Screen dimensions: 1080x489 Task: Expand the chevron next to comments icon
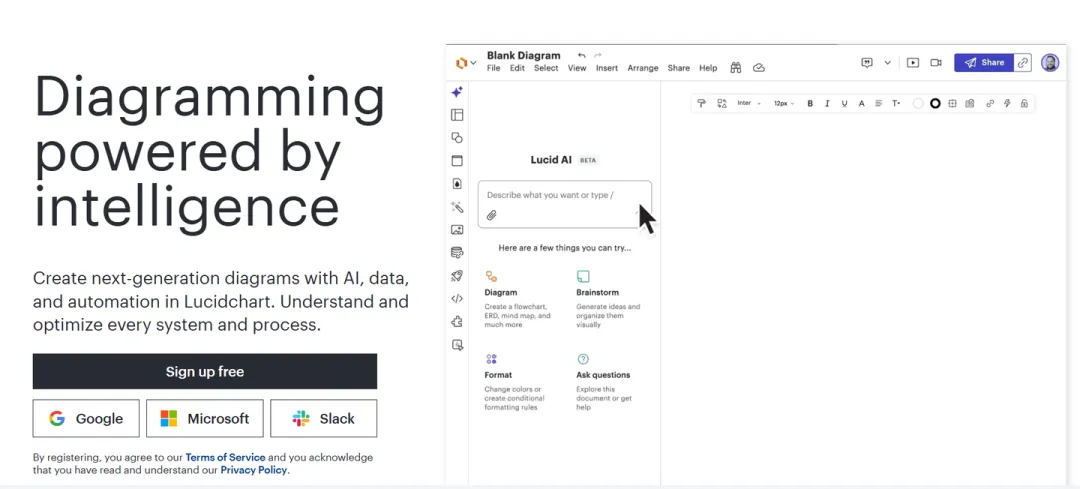pyautogui.click(x=887, y=63)
